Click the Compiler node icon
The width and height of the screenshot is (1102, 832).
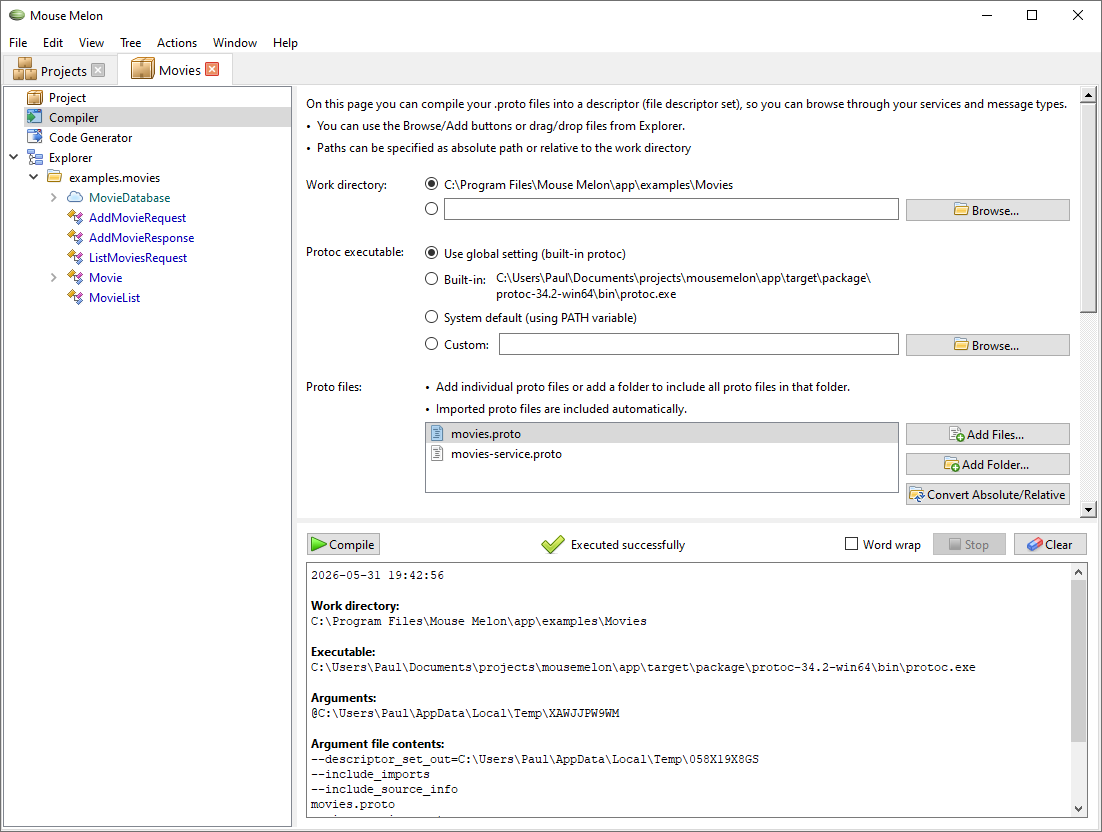pyautogui.click(x=34, y=117)
